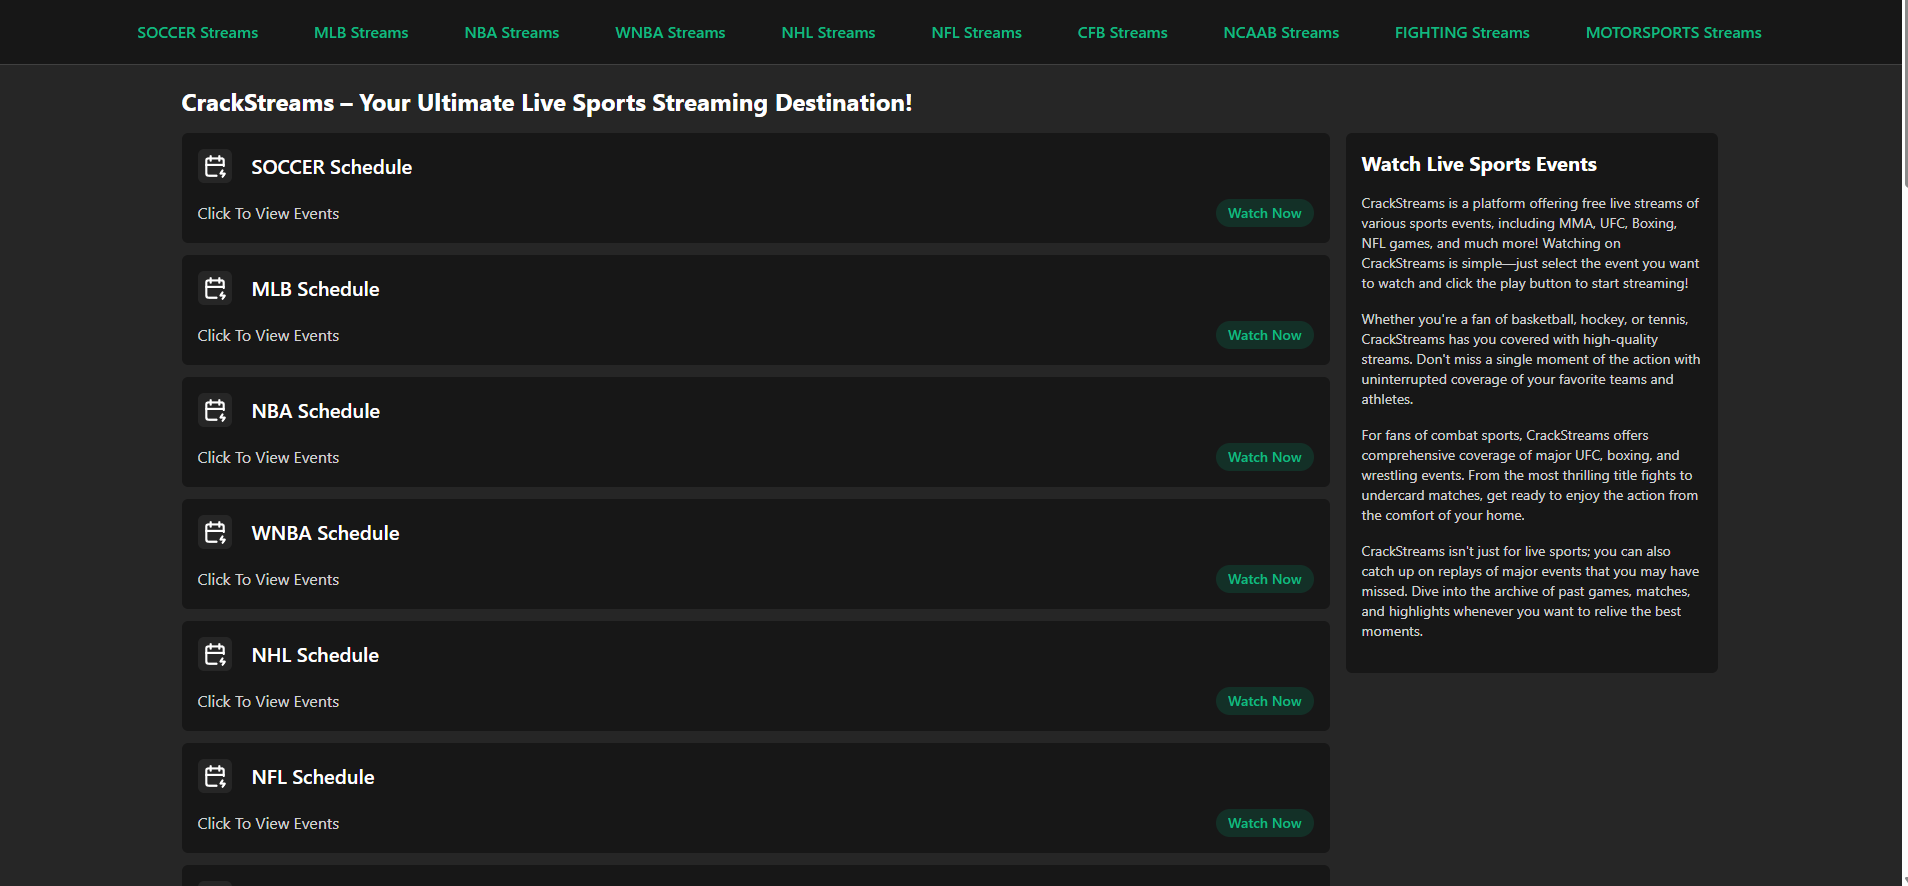This screenshot has height=886, width=1908.
Task: Click the NFL Schedule calendar icon
Action: point(215,776)
